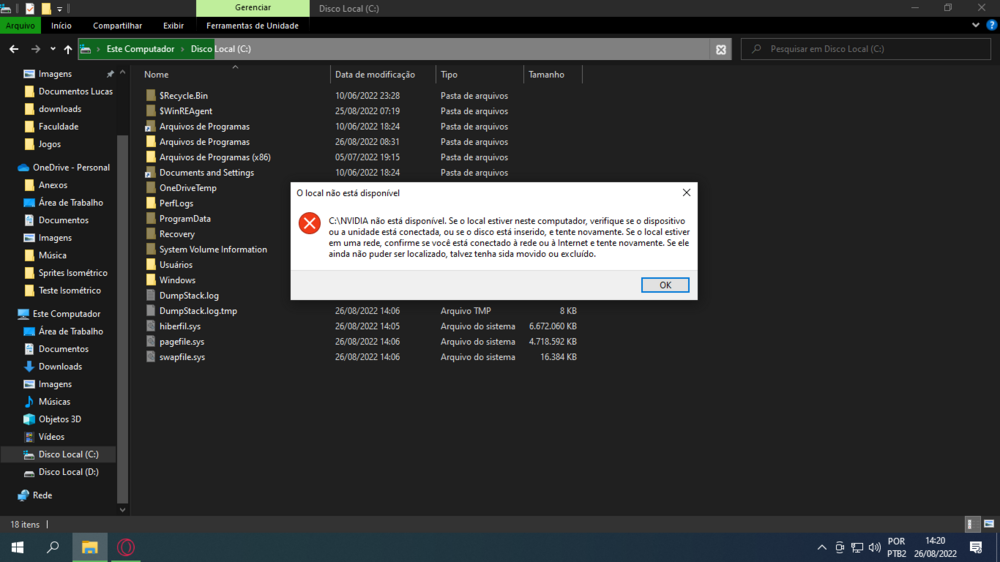Sort files by the Nome column header
Image resolution: width=1000 pixels, height=562 pixels.
[157, 75]
